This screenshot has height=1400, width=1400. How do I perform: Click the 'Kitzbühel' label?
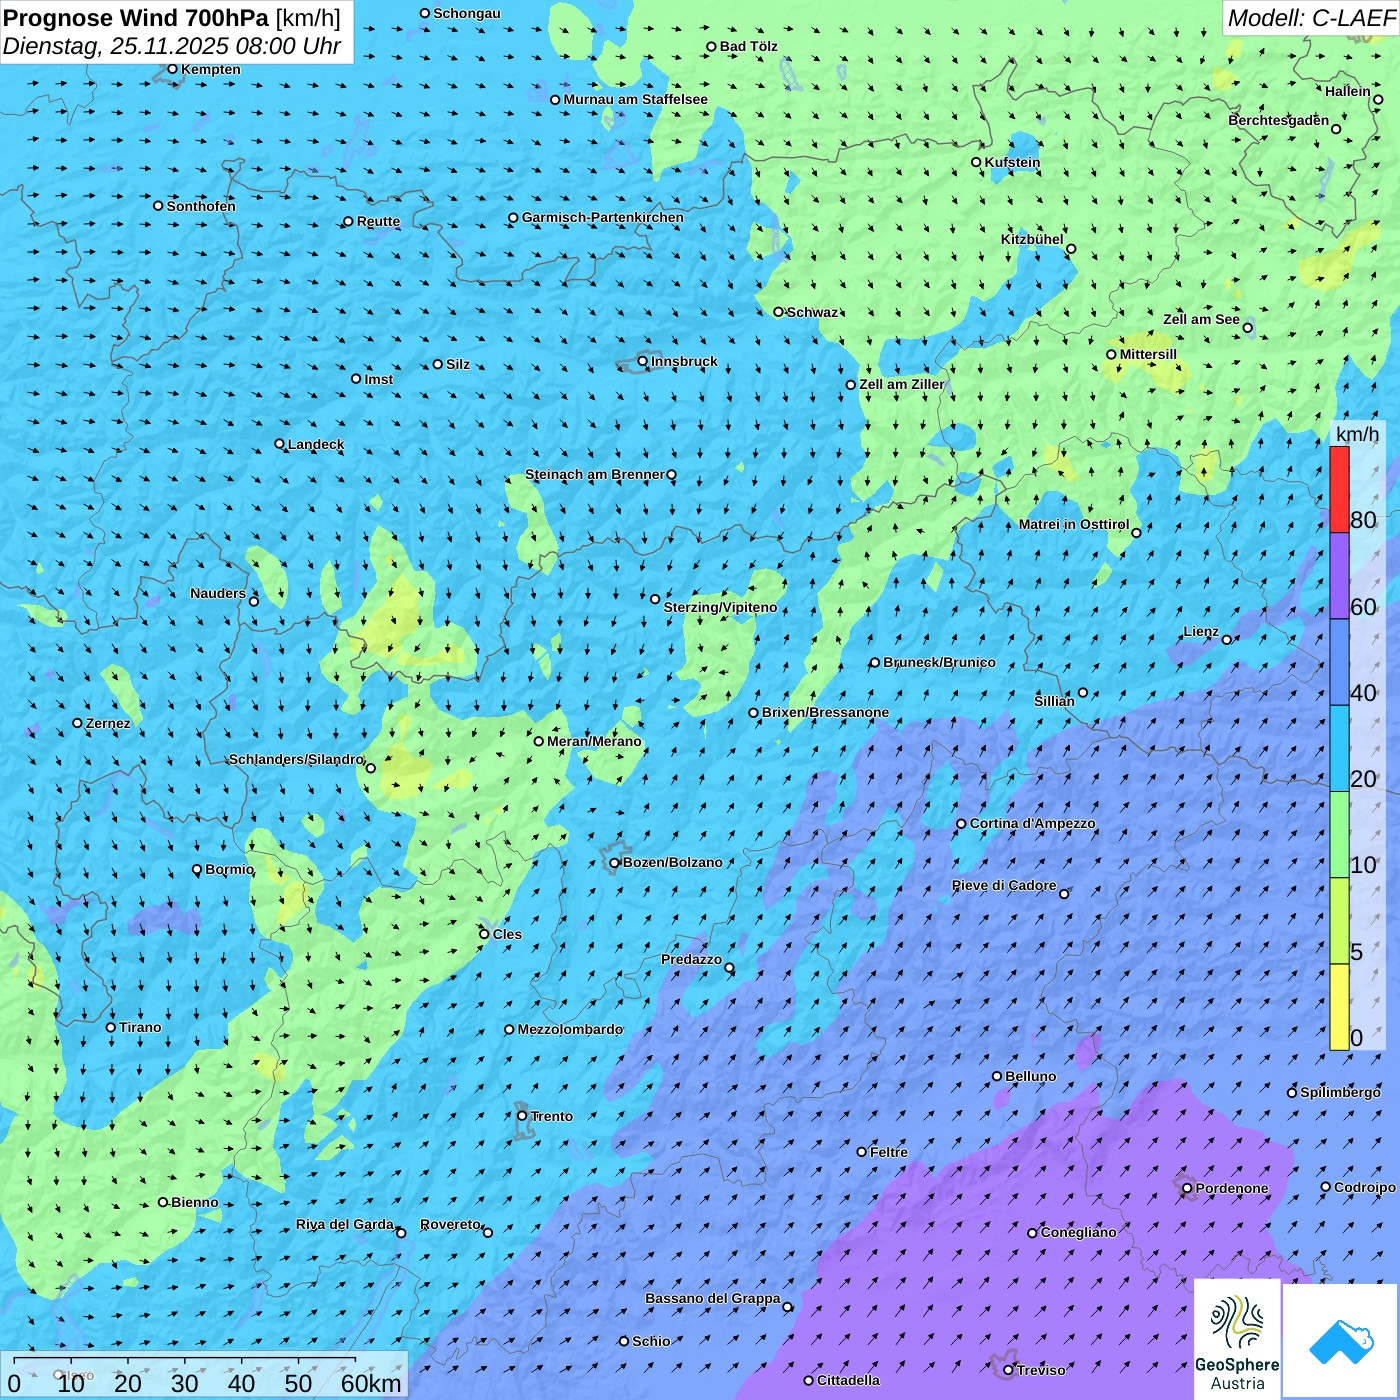coord(1032,239)
